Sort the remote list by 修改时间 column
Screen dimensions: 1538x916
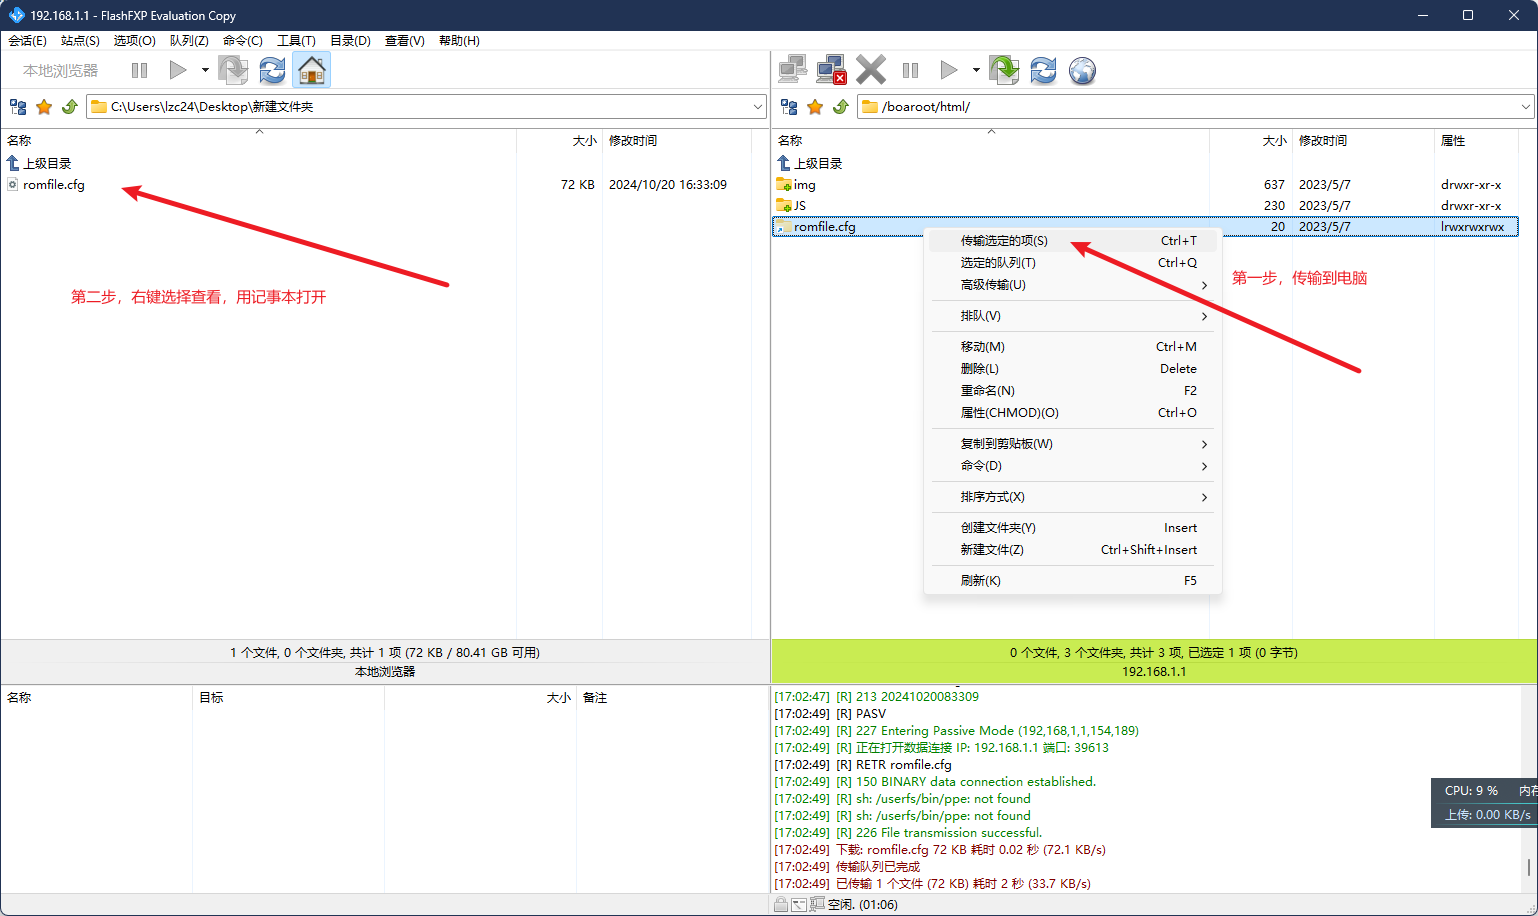[1322, 141]
